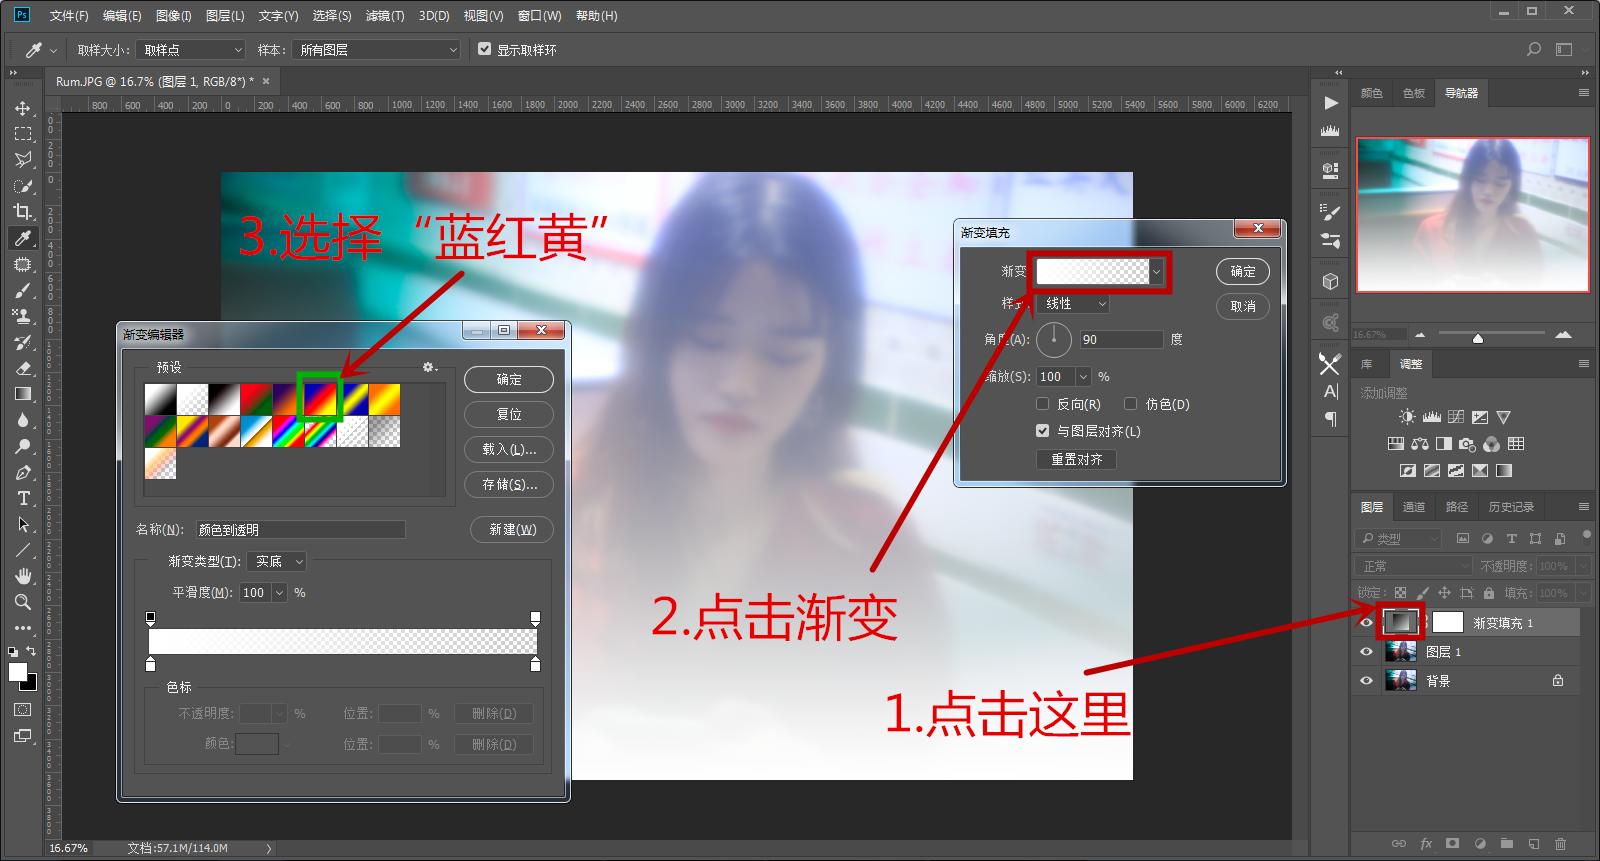Open the 窗口(W) menu

[x=539, y=16]
